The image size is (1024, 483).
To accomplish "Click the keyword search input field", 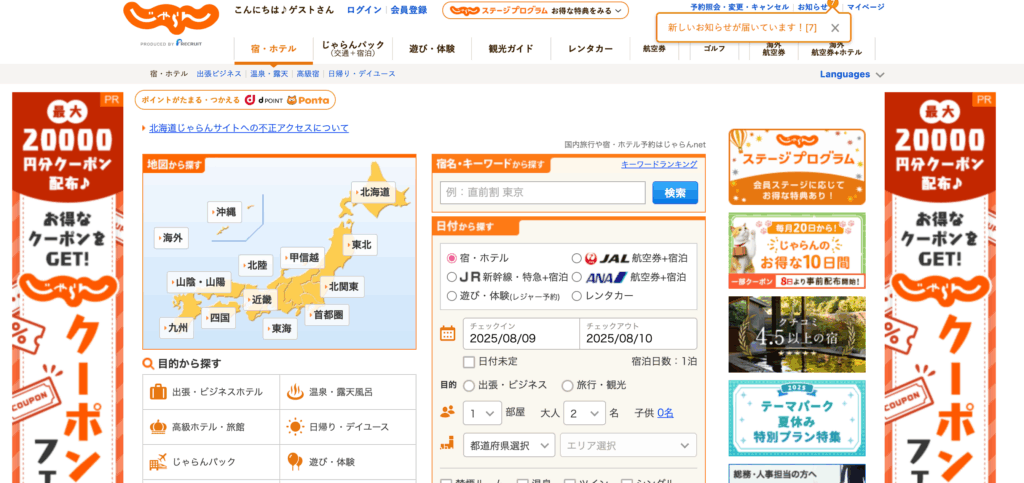I will (x=543, y=193).
